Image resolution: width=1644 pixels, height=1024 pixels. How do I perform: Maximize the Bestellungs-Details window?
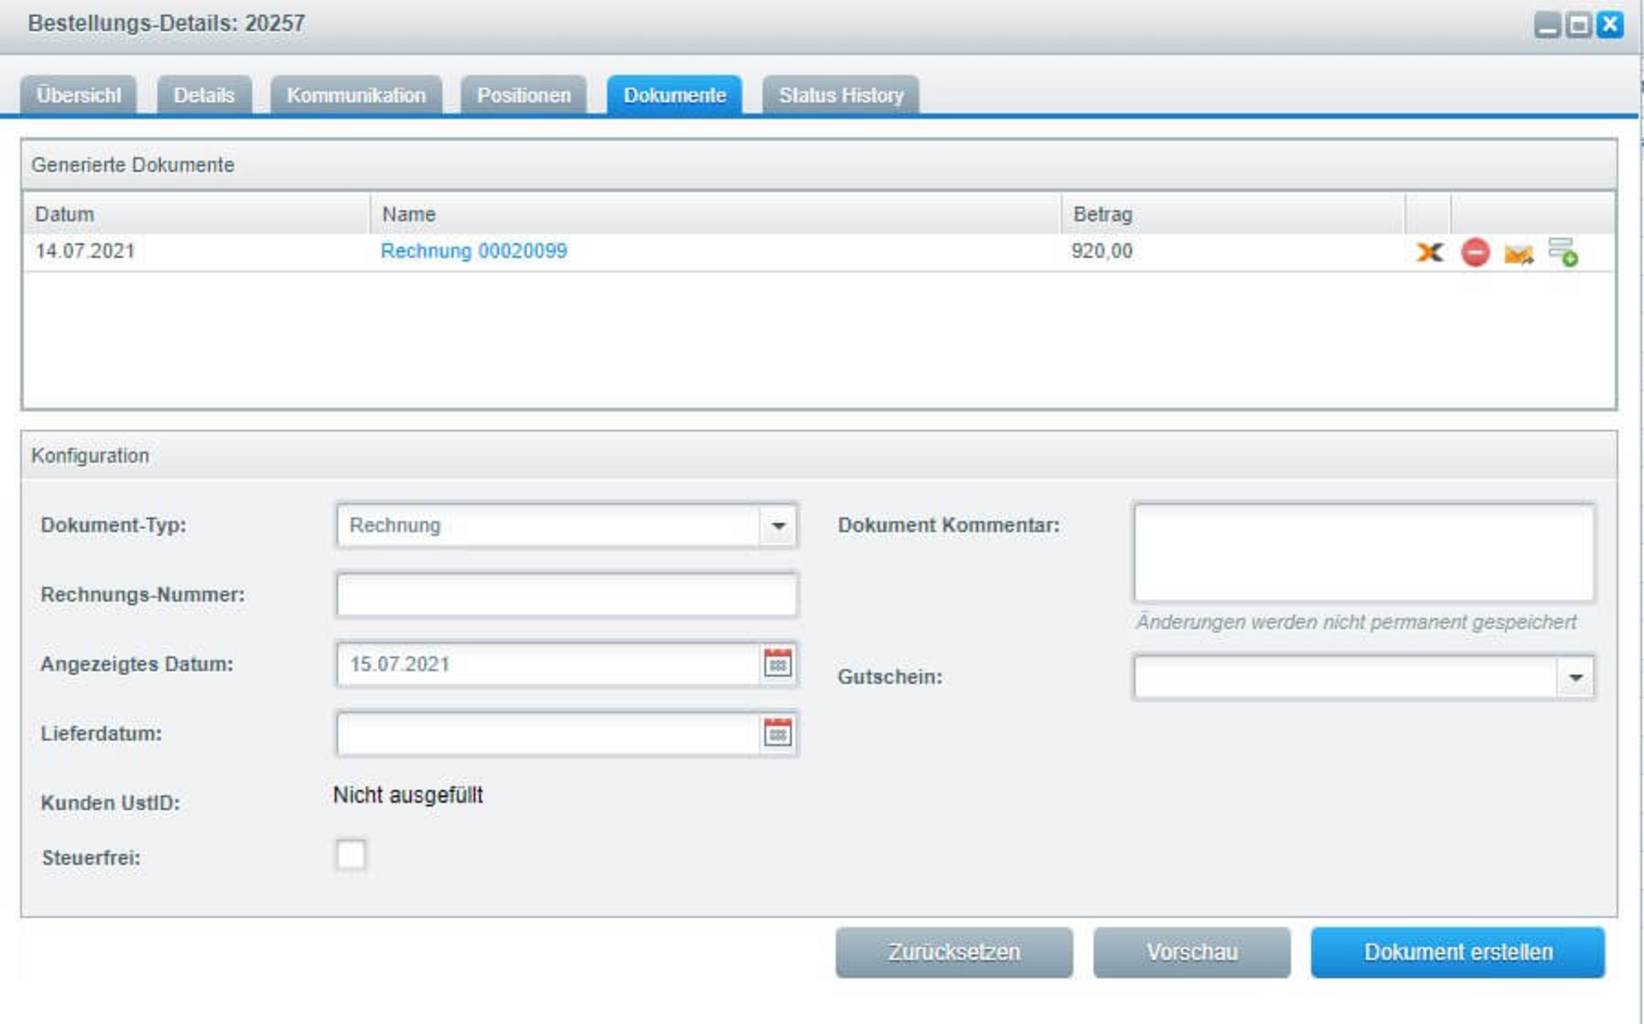(1578, 25)
